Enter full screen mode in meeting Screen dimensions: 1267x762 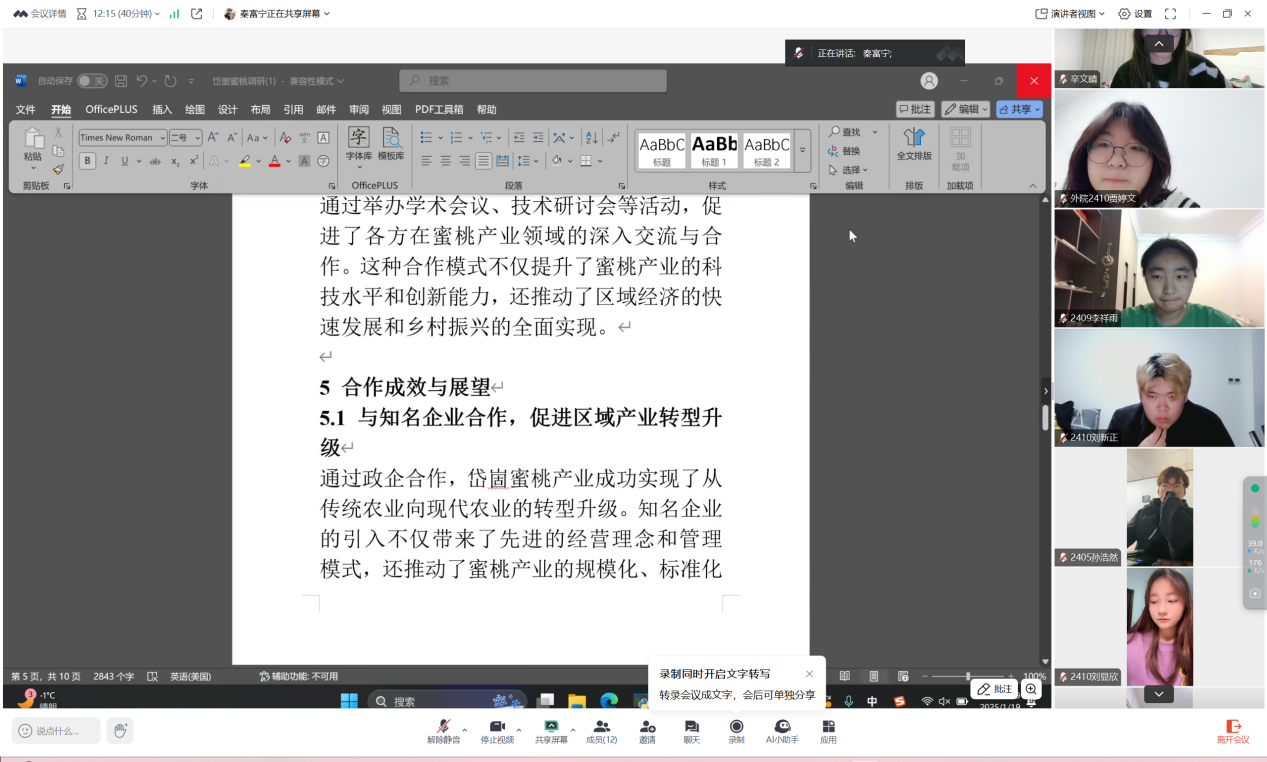pos(1171,14)
